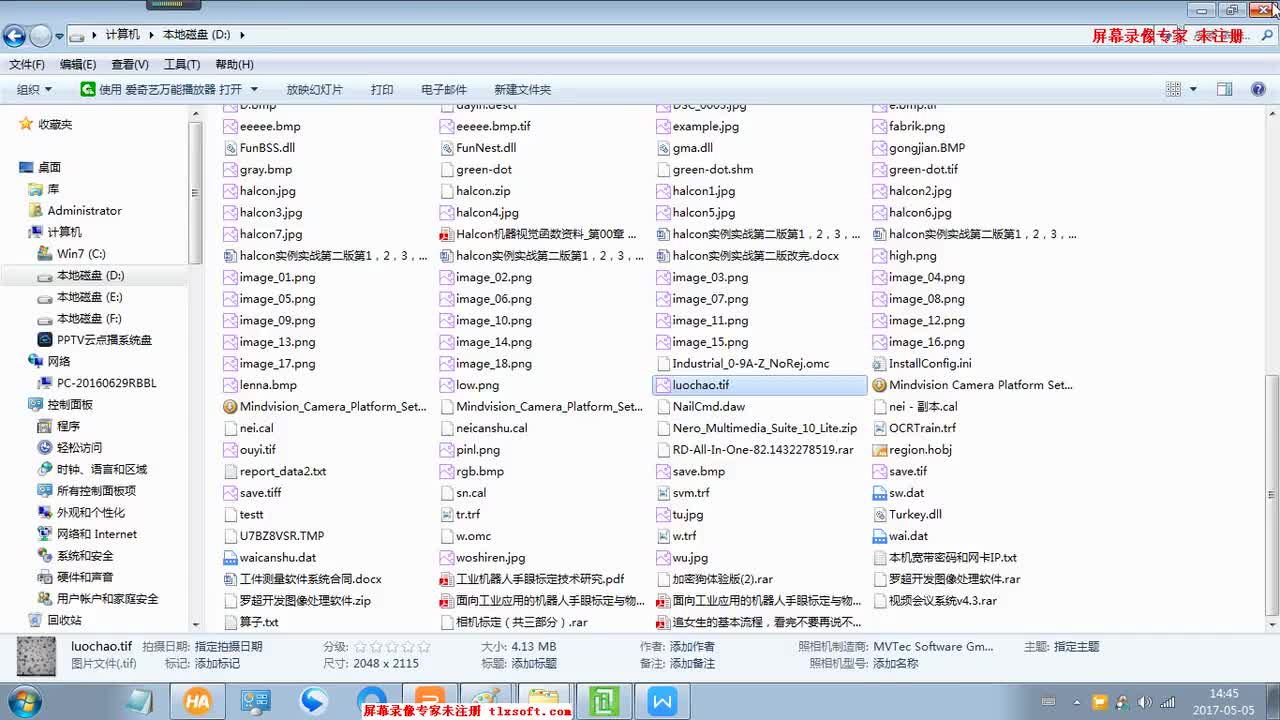Click 添加作者 author field

click(x=692, y=647)
